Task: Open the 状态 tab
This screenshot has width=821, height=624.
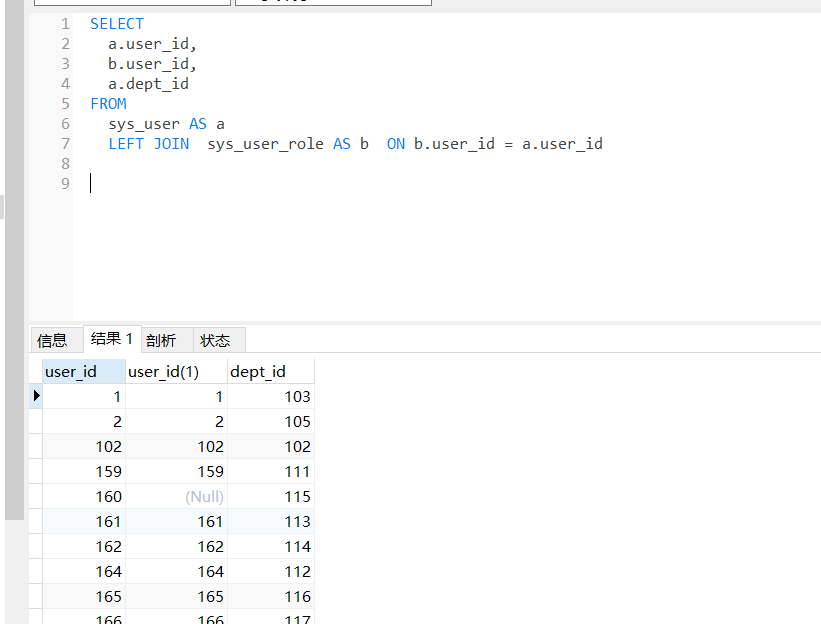Action: click(x=215, y=340)
